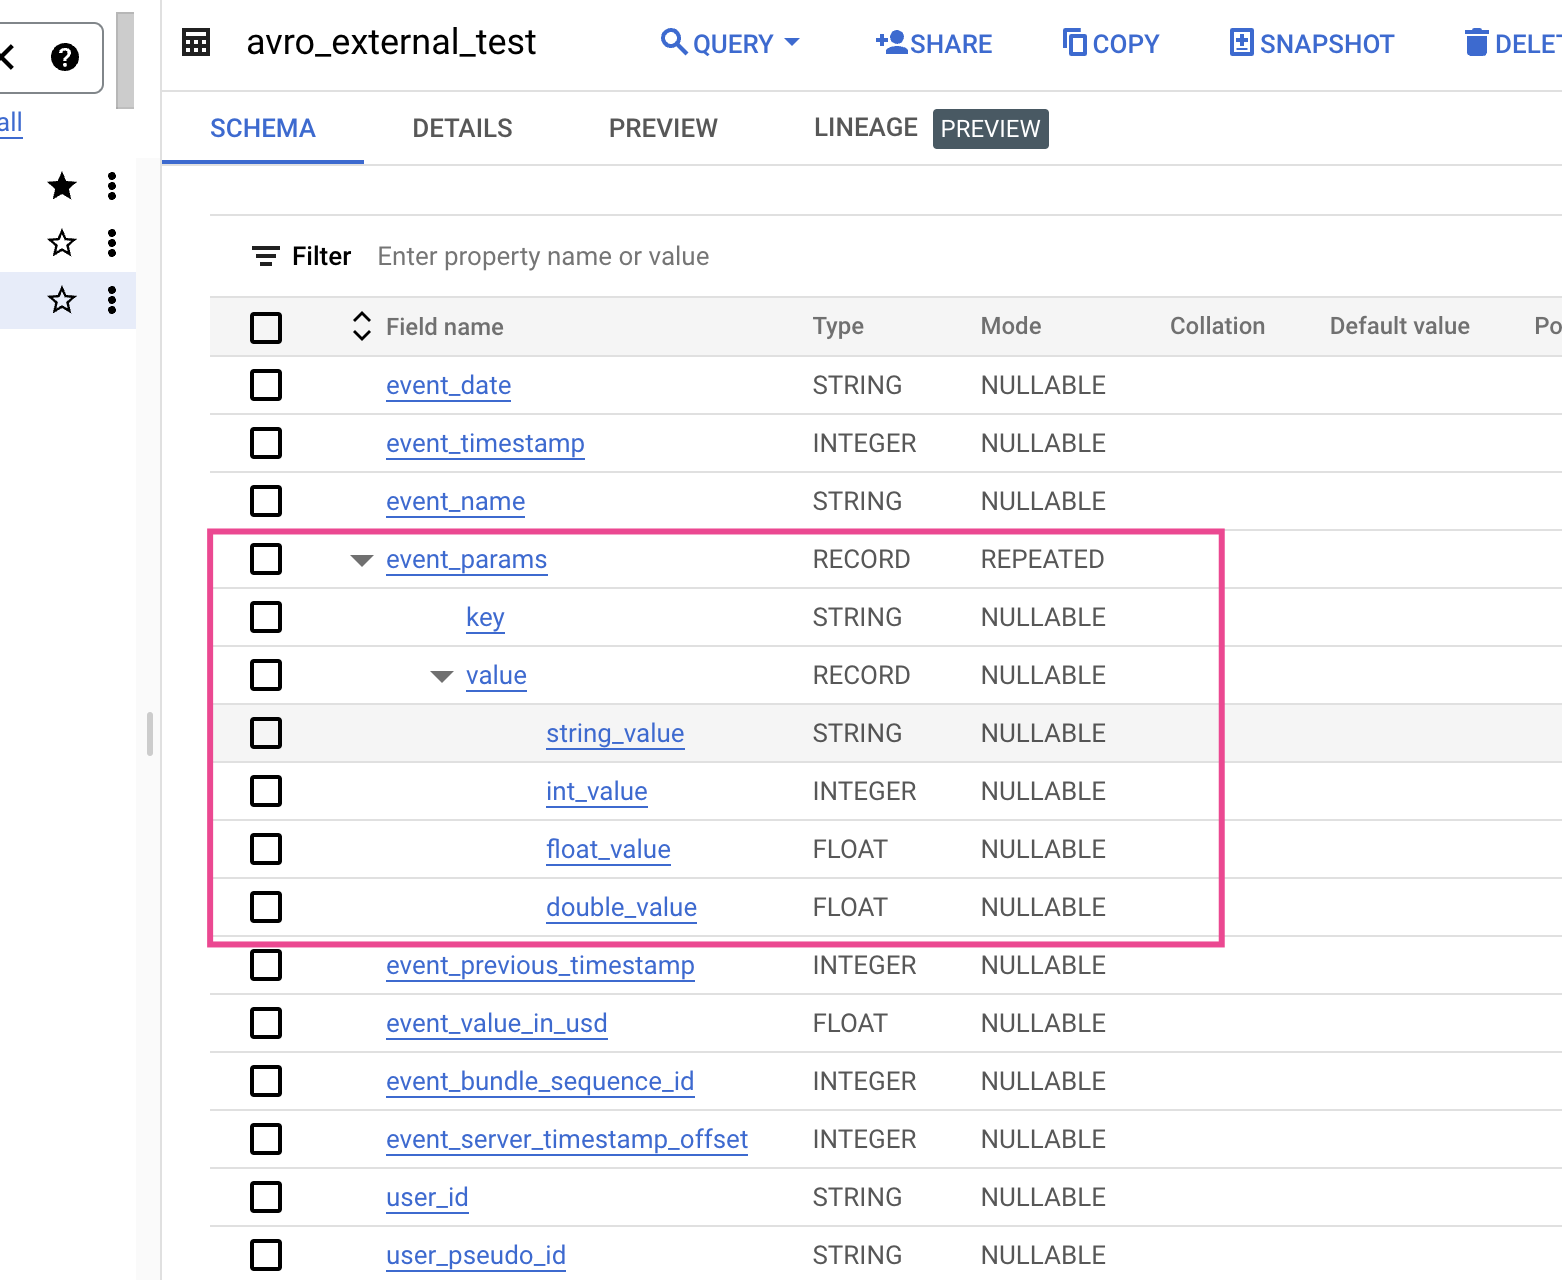1562x1280 pixels.
Task: Click the help question mark icon
Action: [65, 57]
